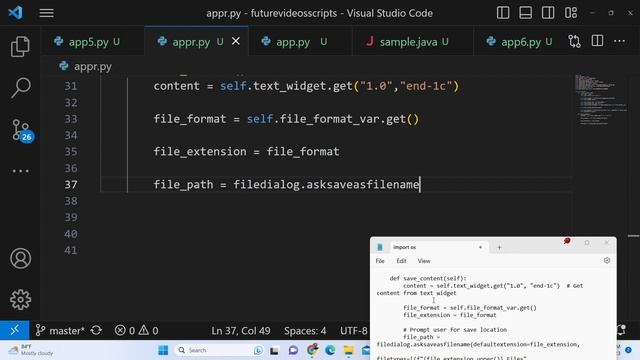Click the VS Code logo icon

(x=16, y=13)
